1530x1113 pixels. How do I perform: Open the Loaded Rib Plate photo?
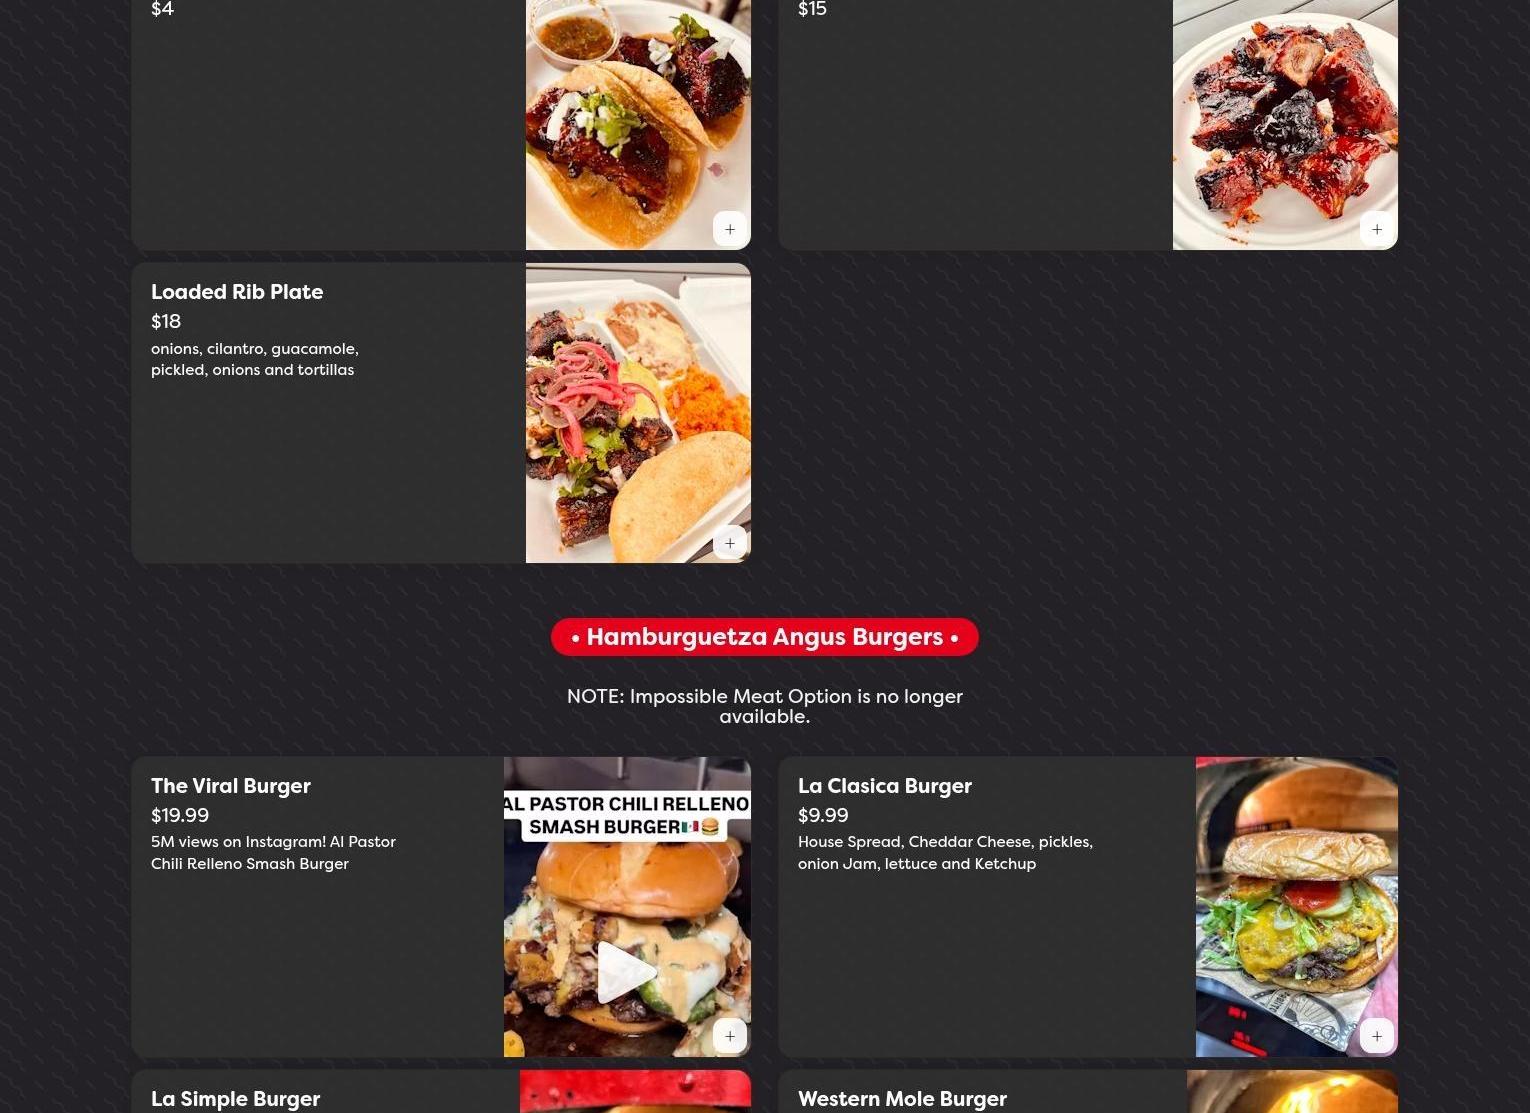pos(638,412)
